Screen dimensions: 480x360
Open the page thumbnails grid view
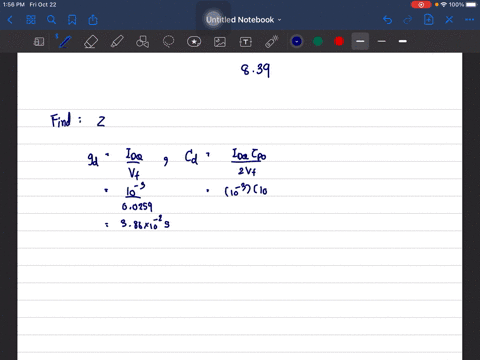[x=31, y=20]
